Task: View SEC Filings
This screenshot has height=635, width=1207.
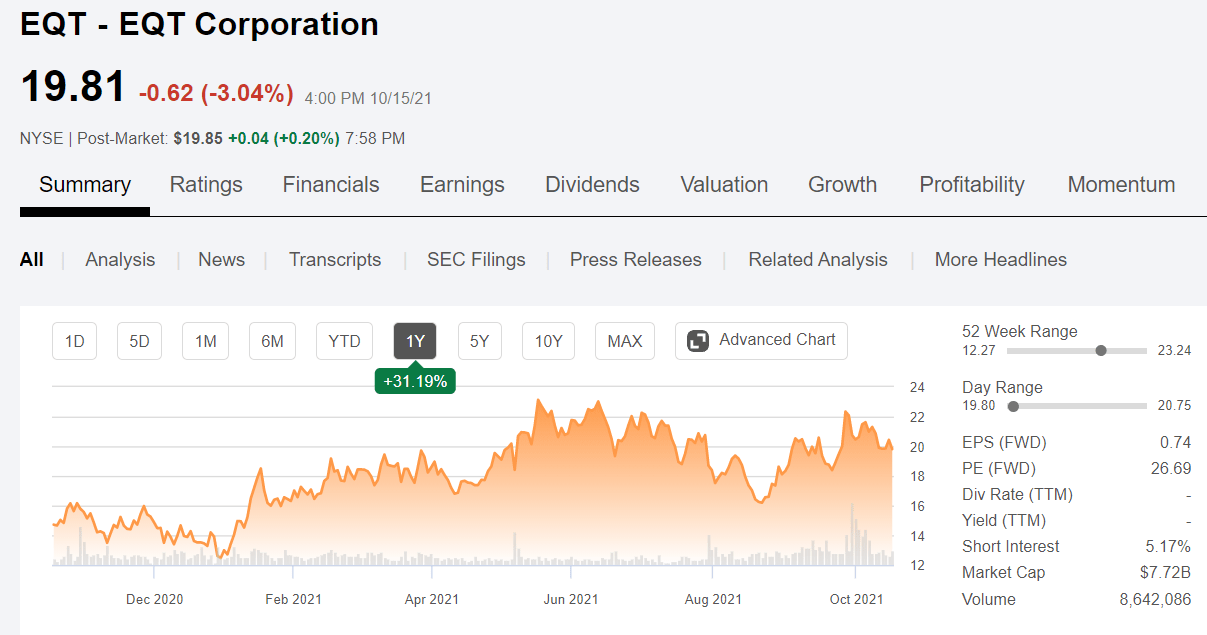Action: pyautogui.click(x=476, y=260)
